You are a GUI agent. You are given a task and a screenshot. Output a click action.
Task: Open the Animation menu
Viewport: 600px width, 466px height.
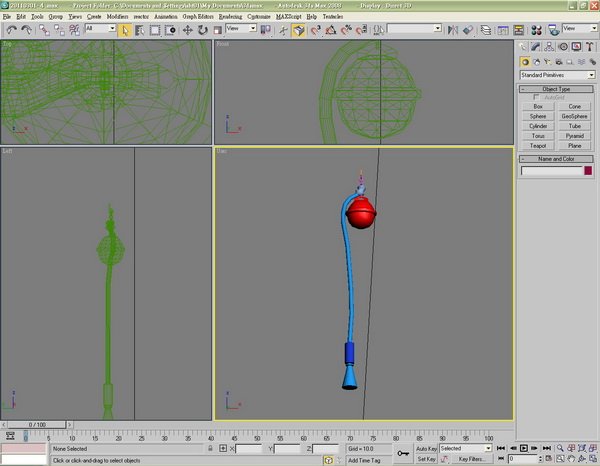[x=166, y=16]
